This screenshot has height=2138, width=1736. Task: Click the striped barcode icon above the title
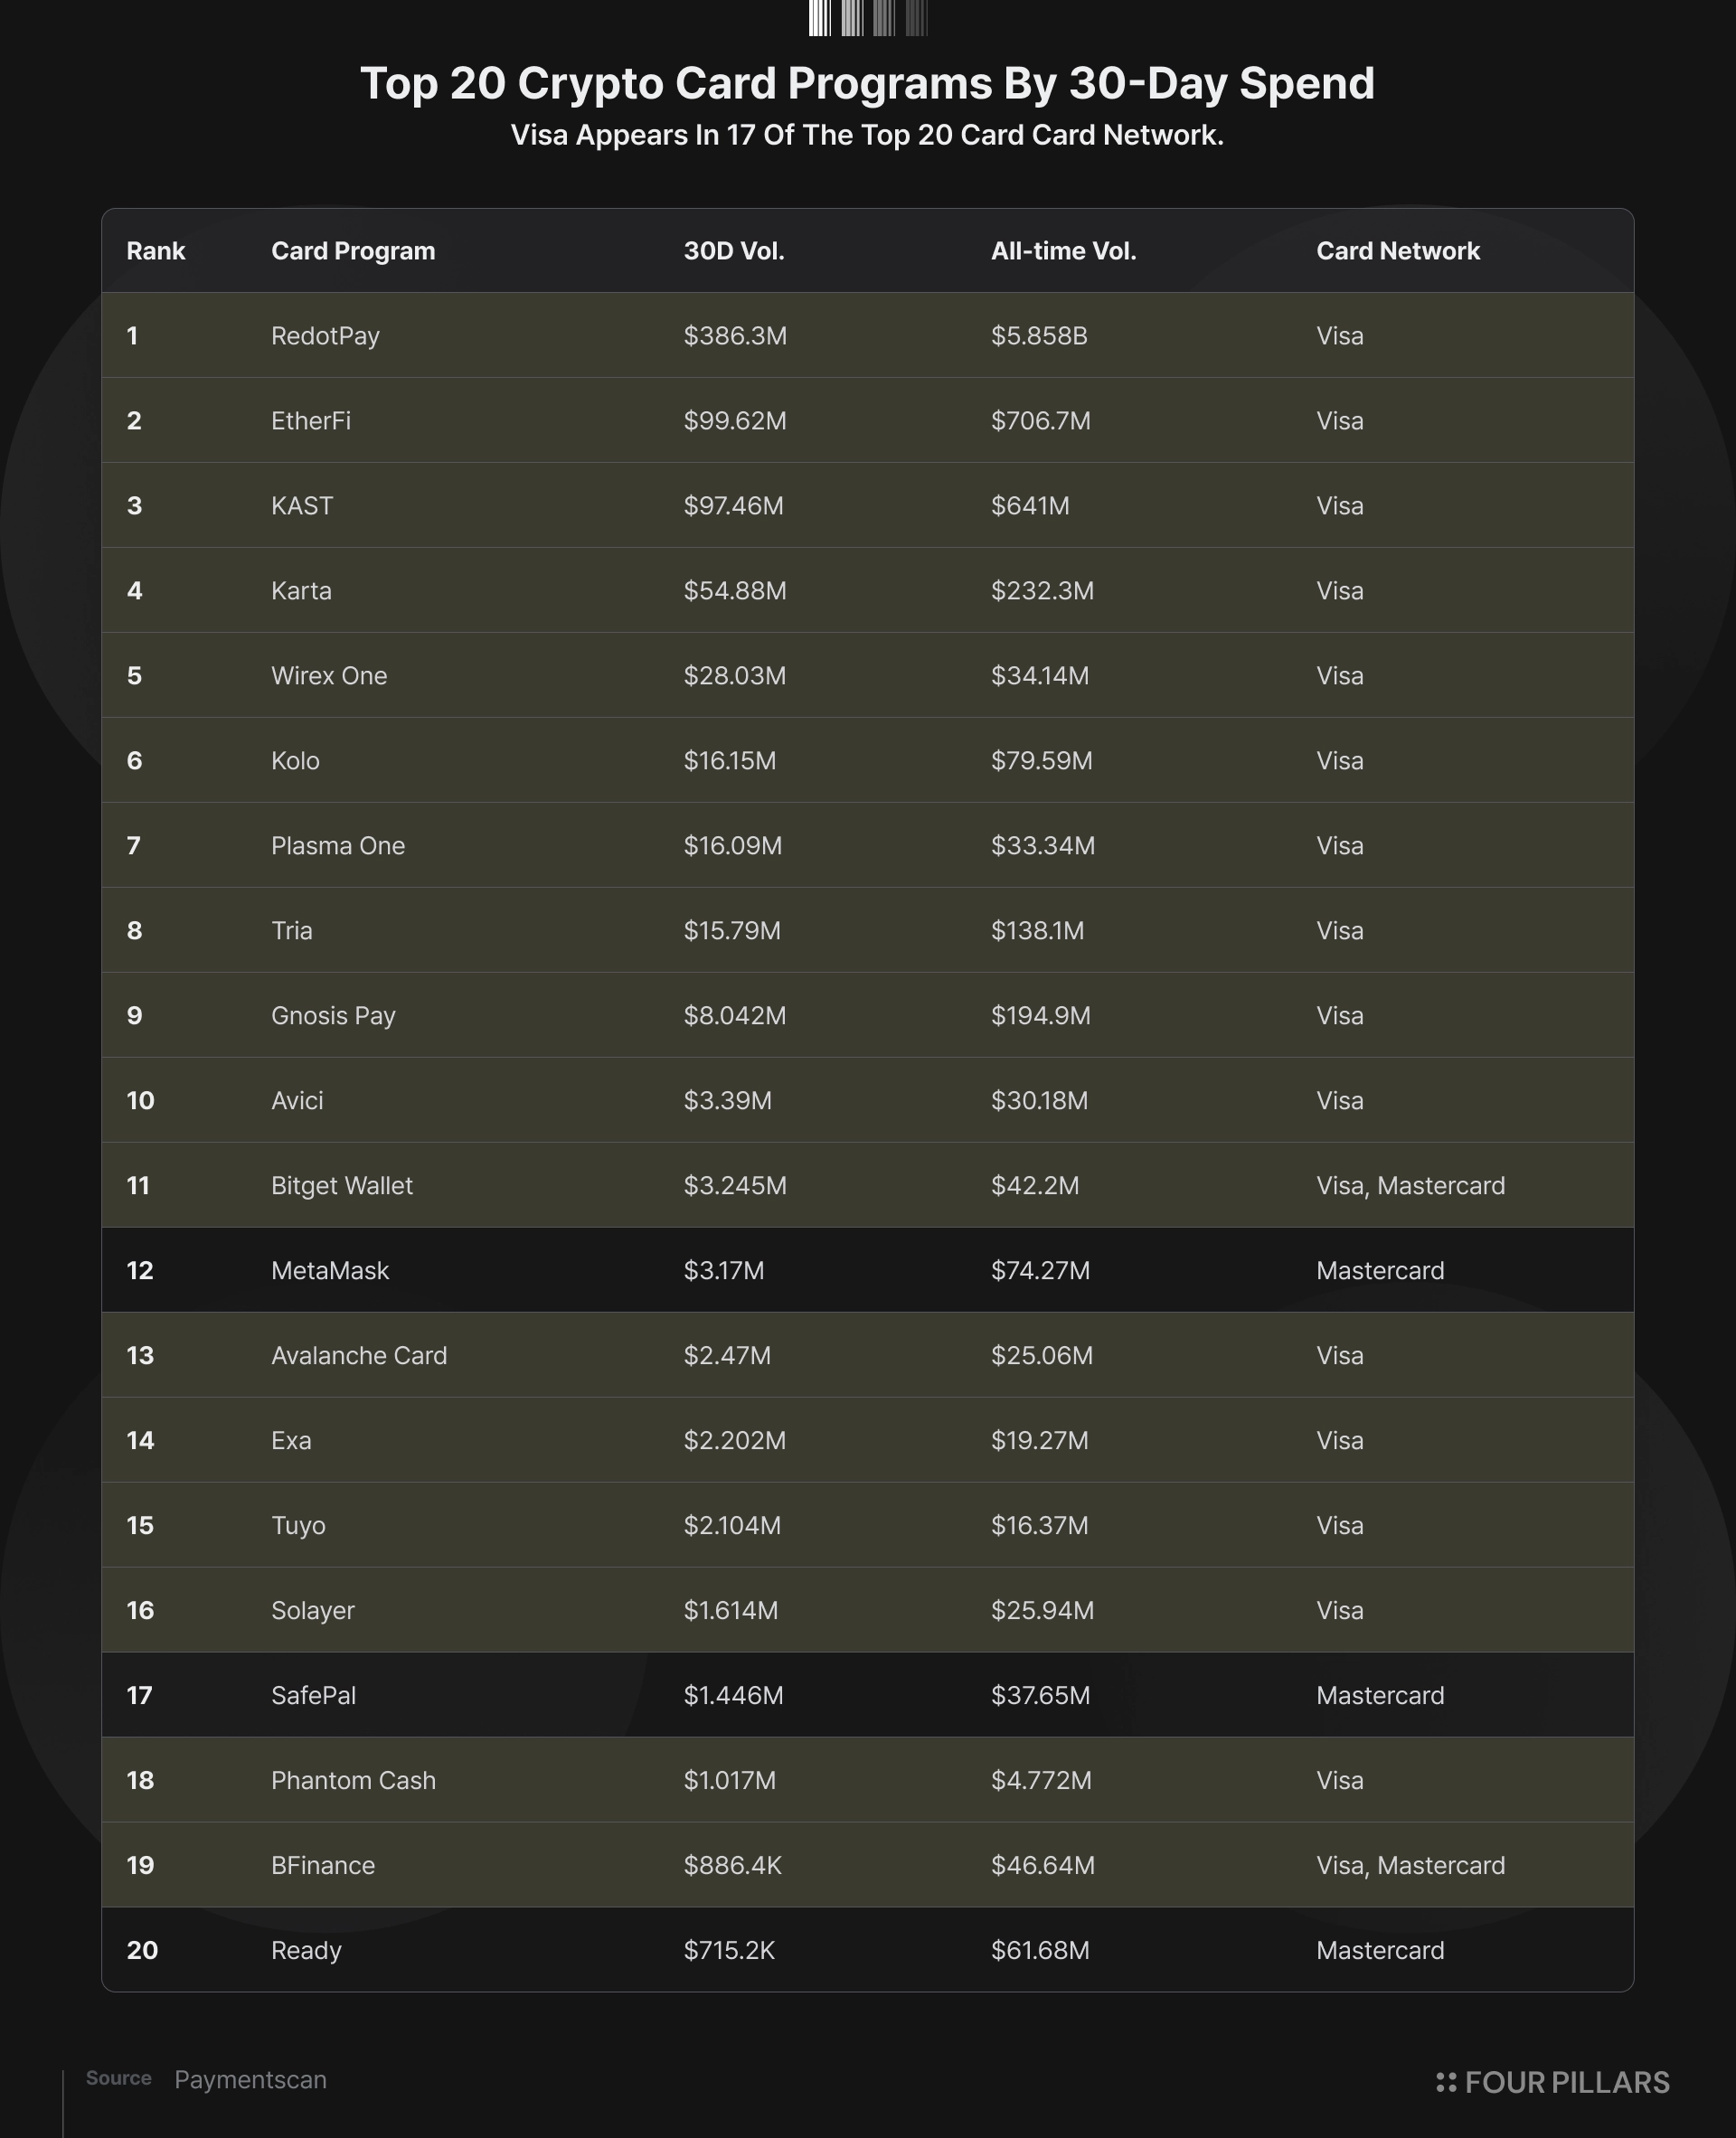click(868, 18)
